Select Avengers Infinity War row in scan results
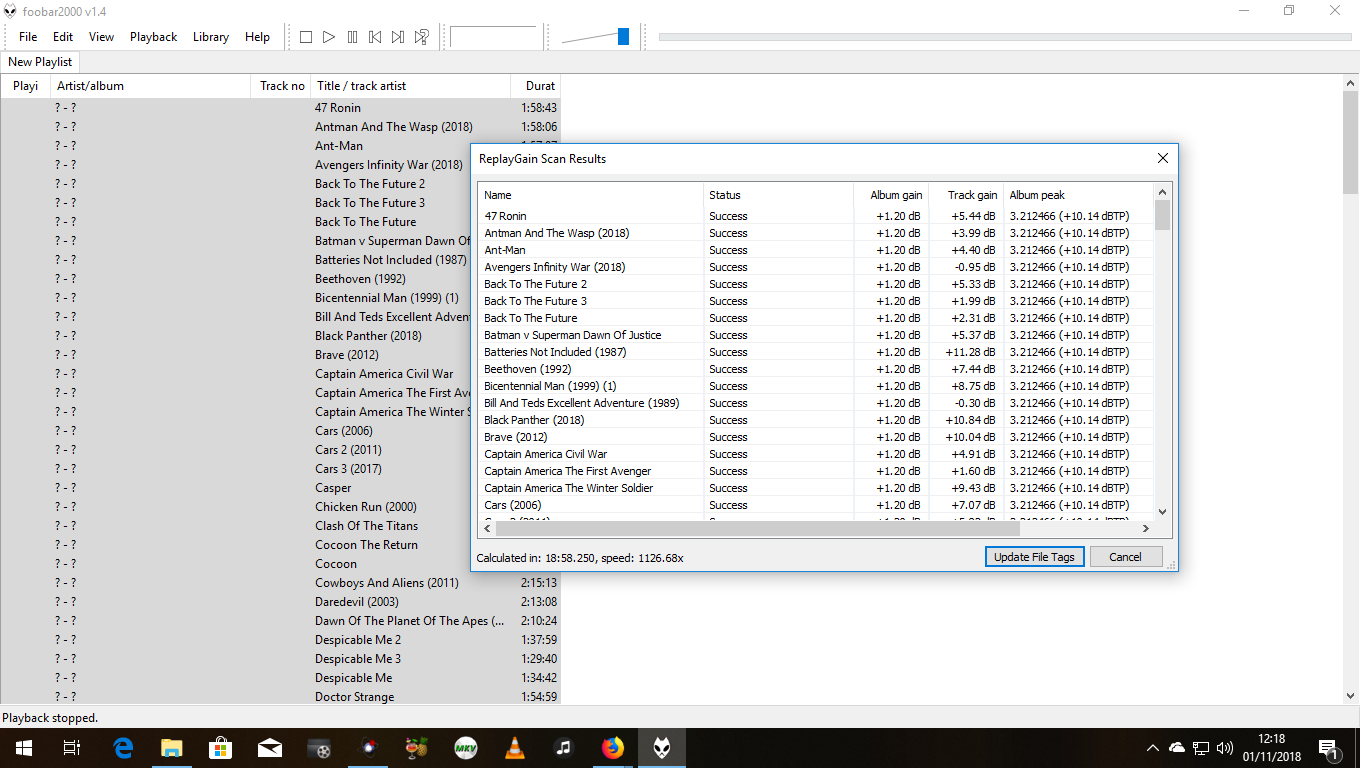The image size is (1360, 768). point(816,267)
